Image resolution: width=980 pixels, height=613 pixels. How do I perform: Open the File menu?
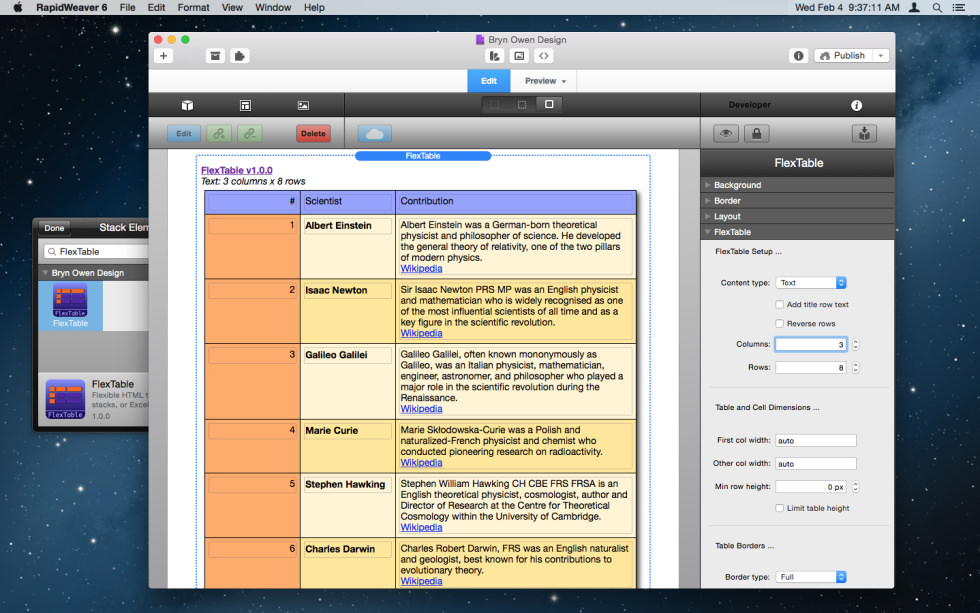tap(128, 7)
